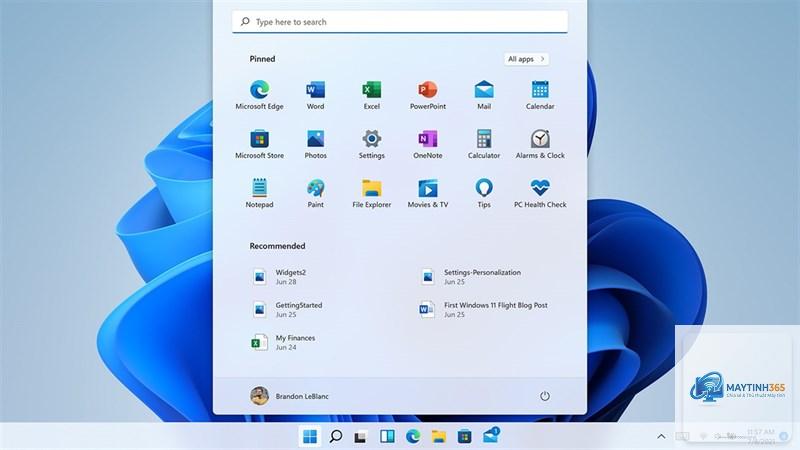Viewport: 800px width, 450px height.
Task: Open Microsoft Store from the taskbar
Action: click(464, 436)
